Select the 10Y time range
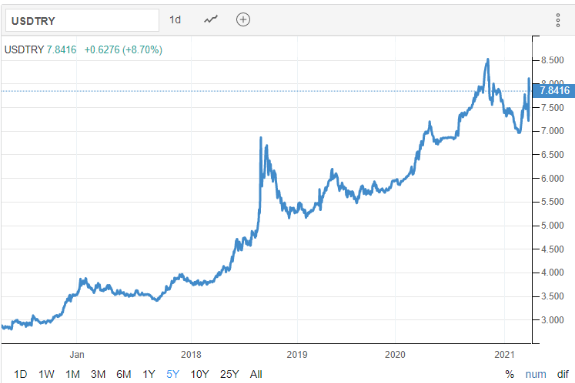 [x=200, y=374]
